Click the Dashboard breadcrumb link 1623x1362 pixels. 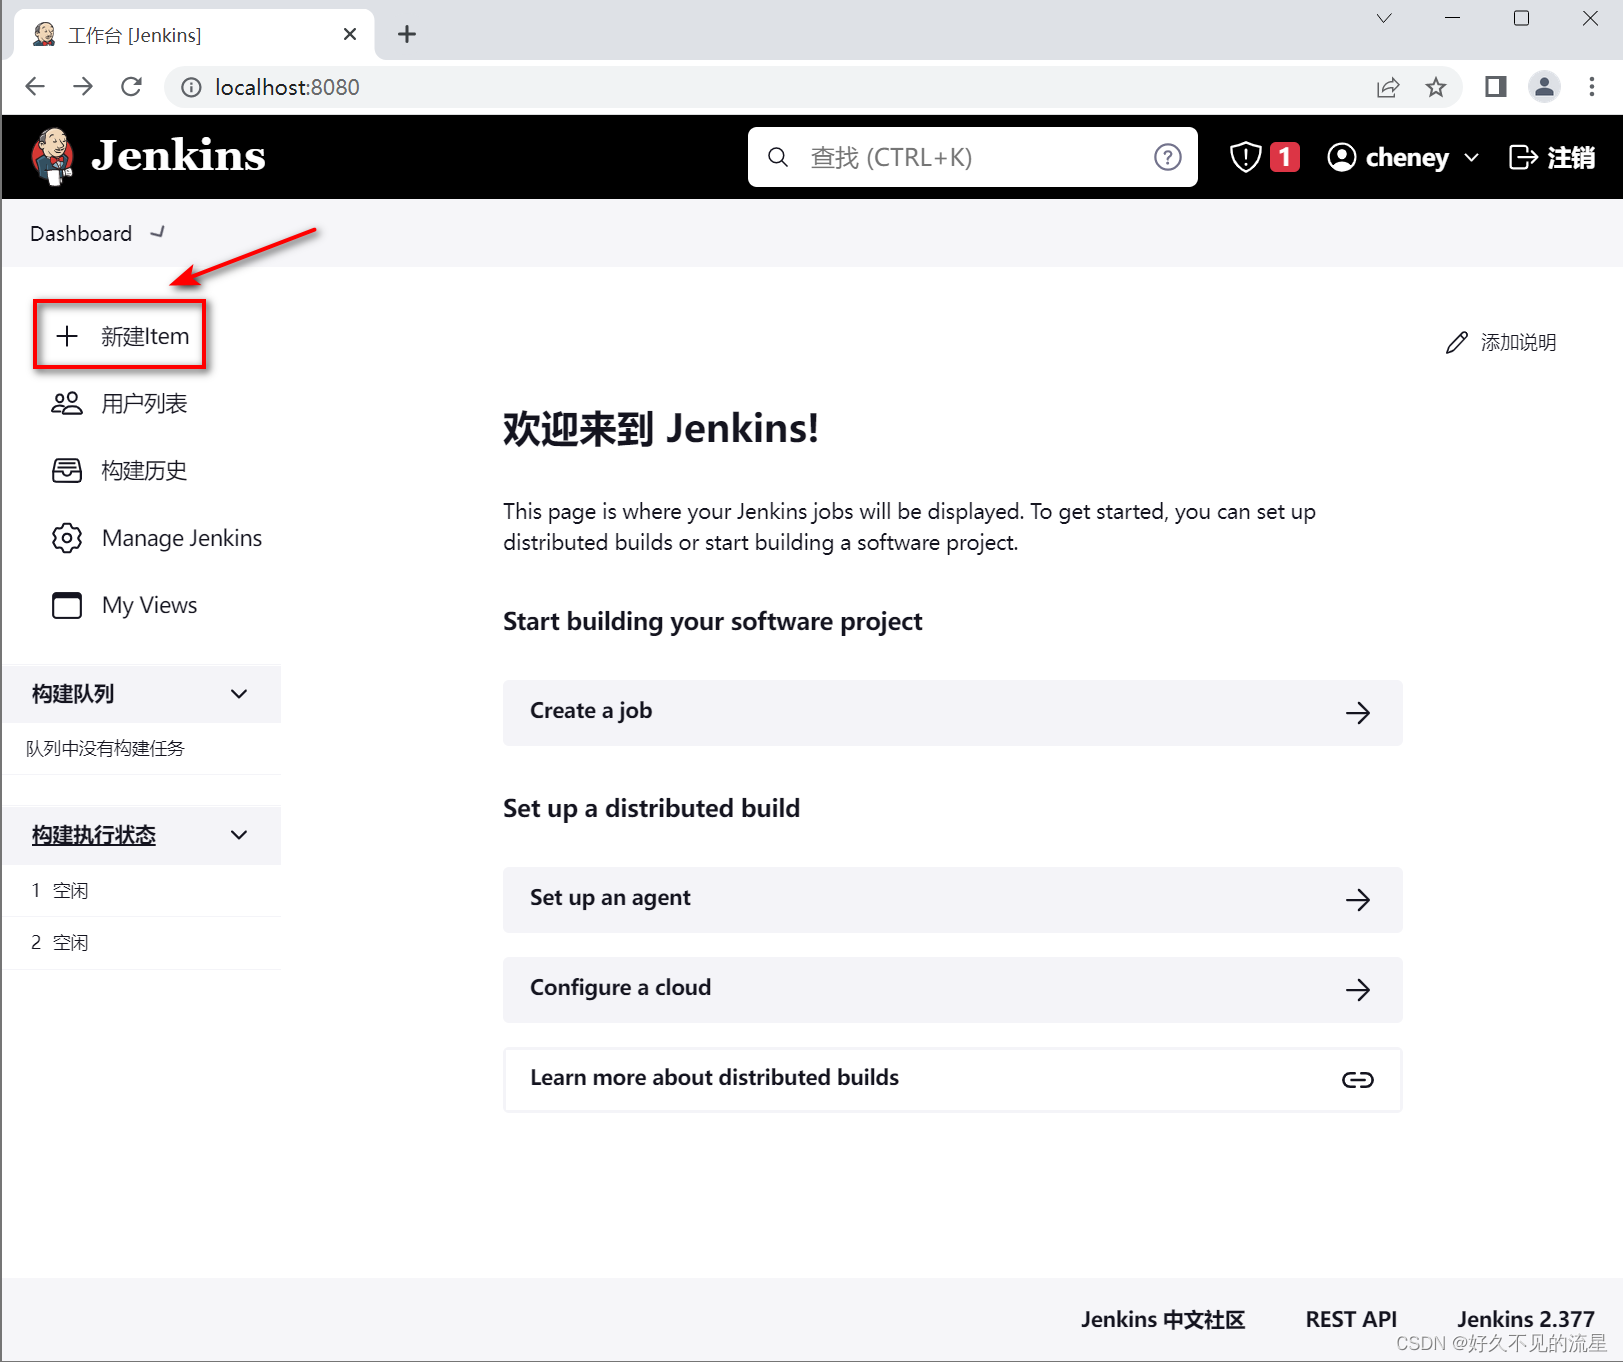tap(81, 233)
